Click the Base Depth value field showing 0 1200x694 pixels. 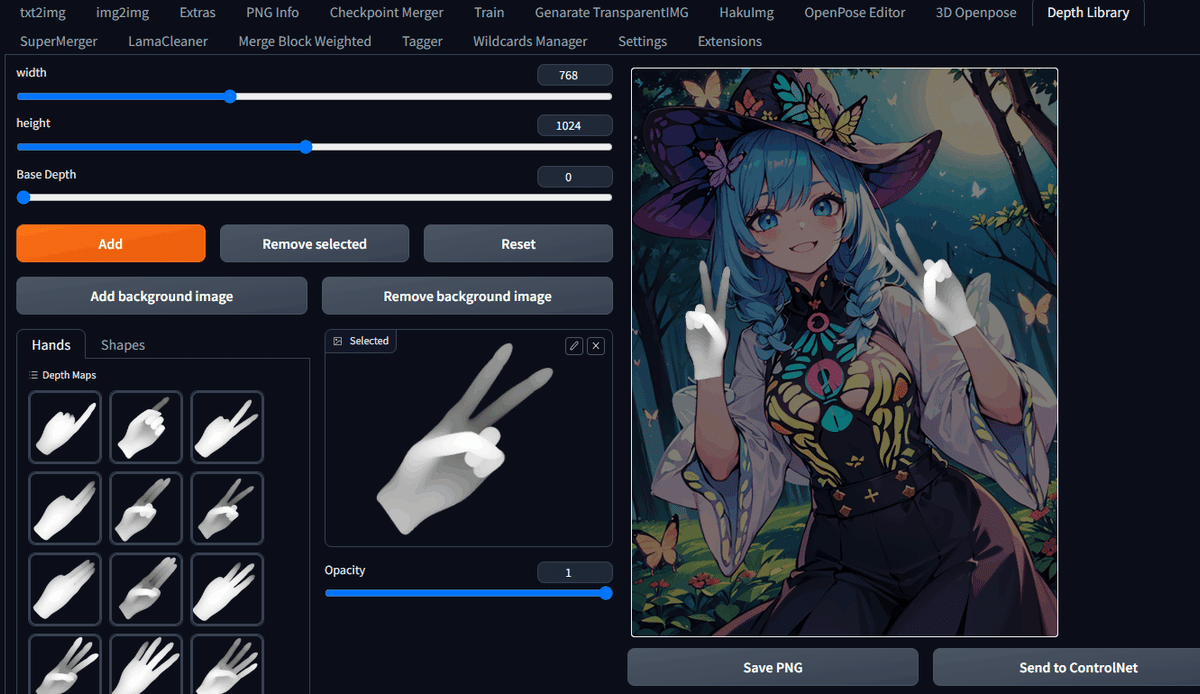click(x=575, y=177)
